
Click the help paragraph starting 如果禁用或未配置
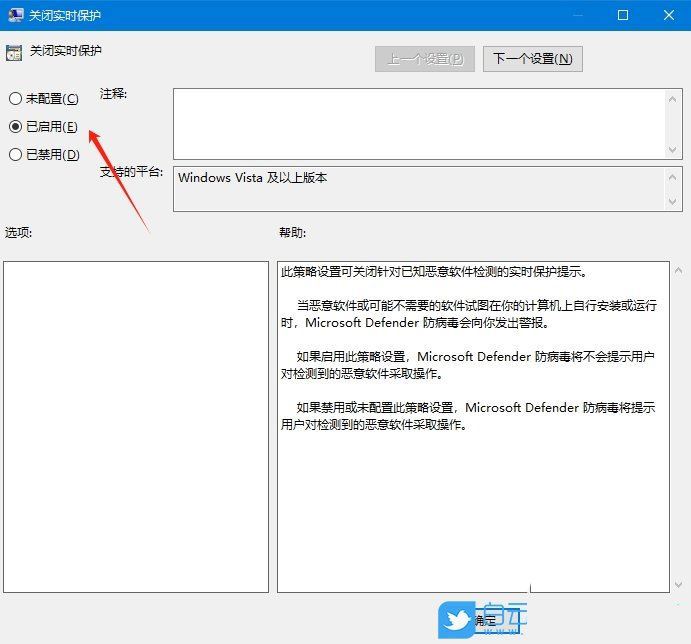(x=468, y=416)
